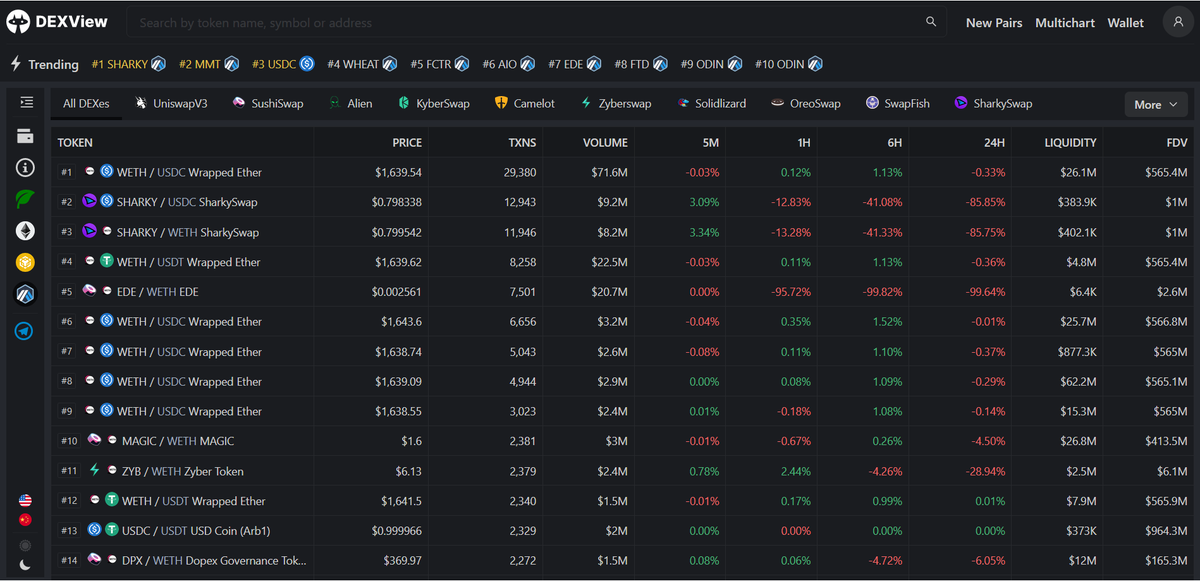This screenshot has height=581, width=1200.
Task: Click the Trending lightning bolt icon
Action: (15, 63)
